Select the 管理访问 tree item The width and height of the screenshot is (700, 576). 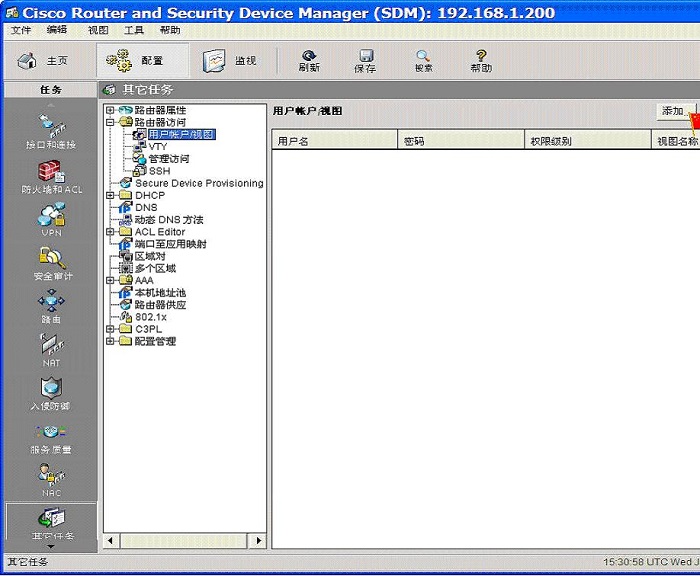coord(168,159)
